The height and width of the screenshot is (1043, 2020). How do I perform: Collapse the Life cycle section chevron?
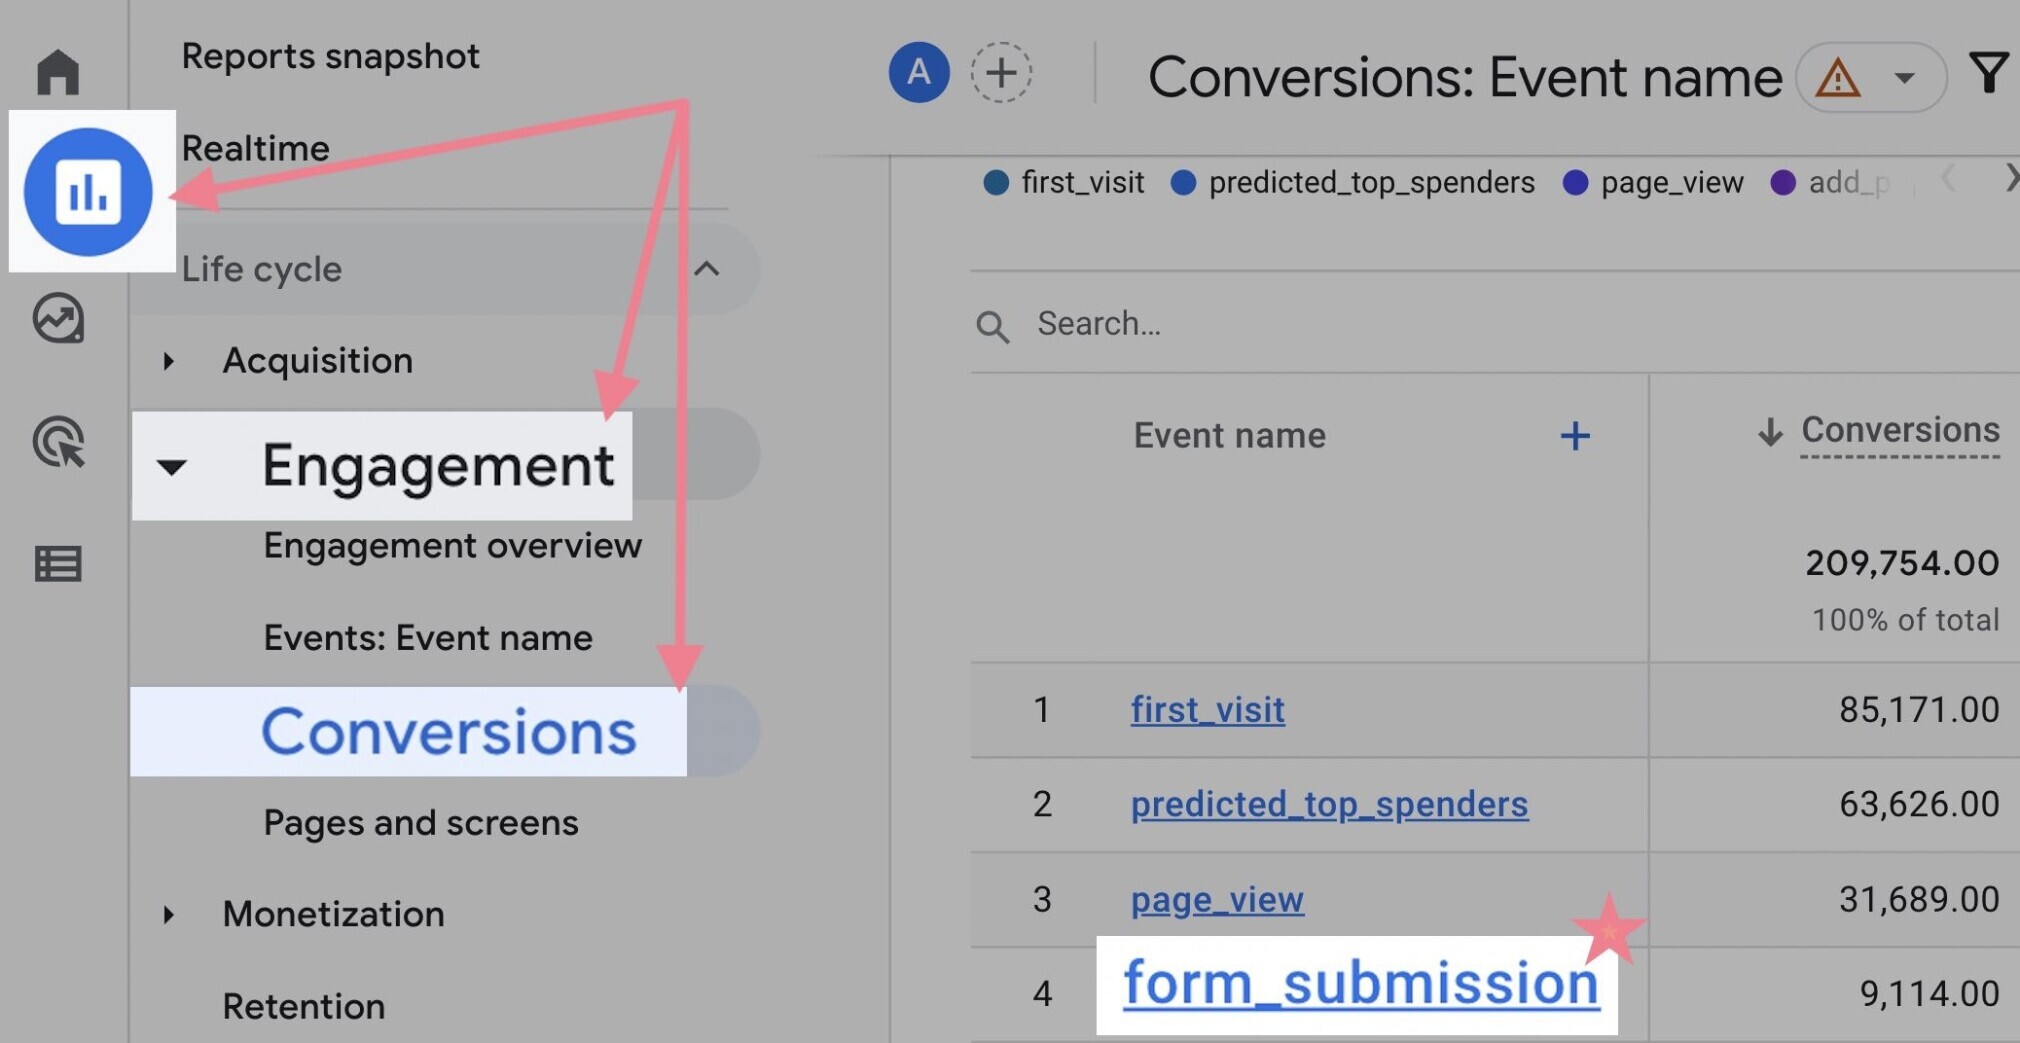pyautogui.click(x=707, y=268)
